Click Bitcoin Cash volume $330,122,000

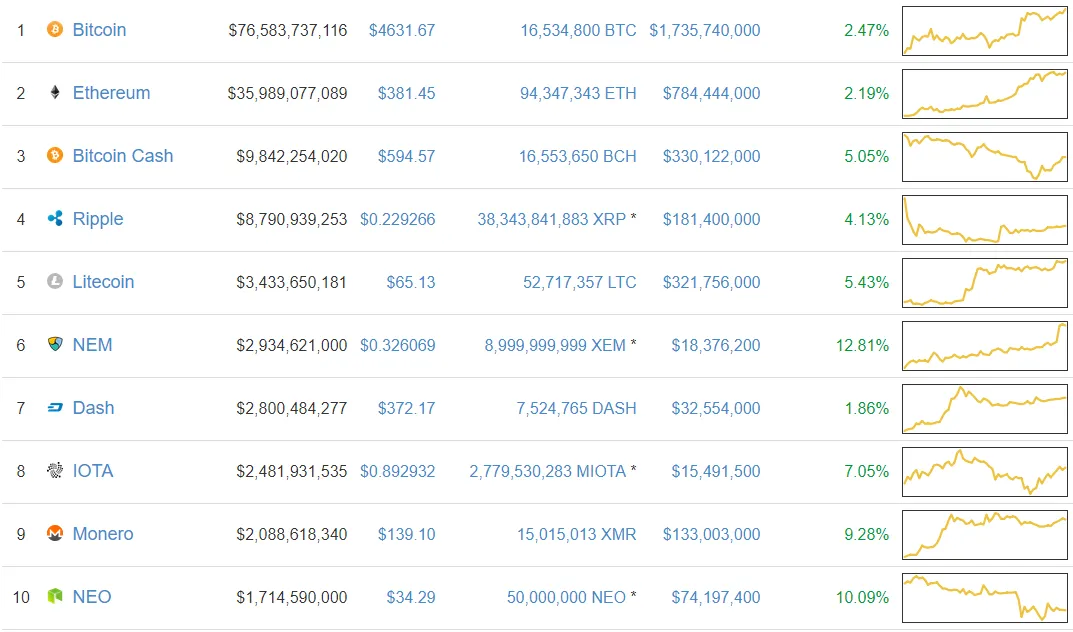point(712,157)
